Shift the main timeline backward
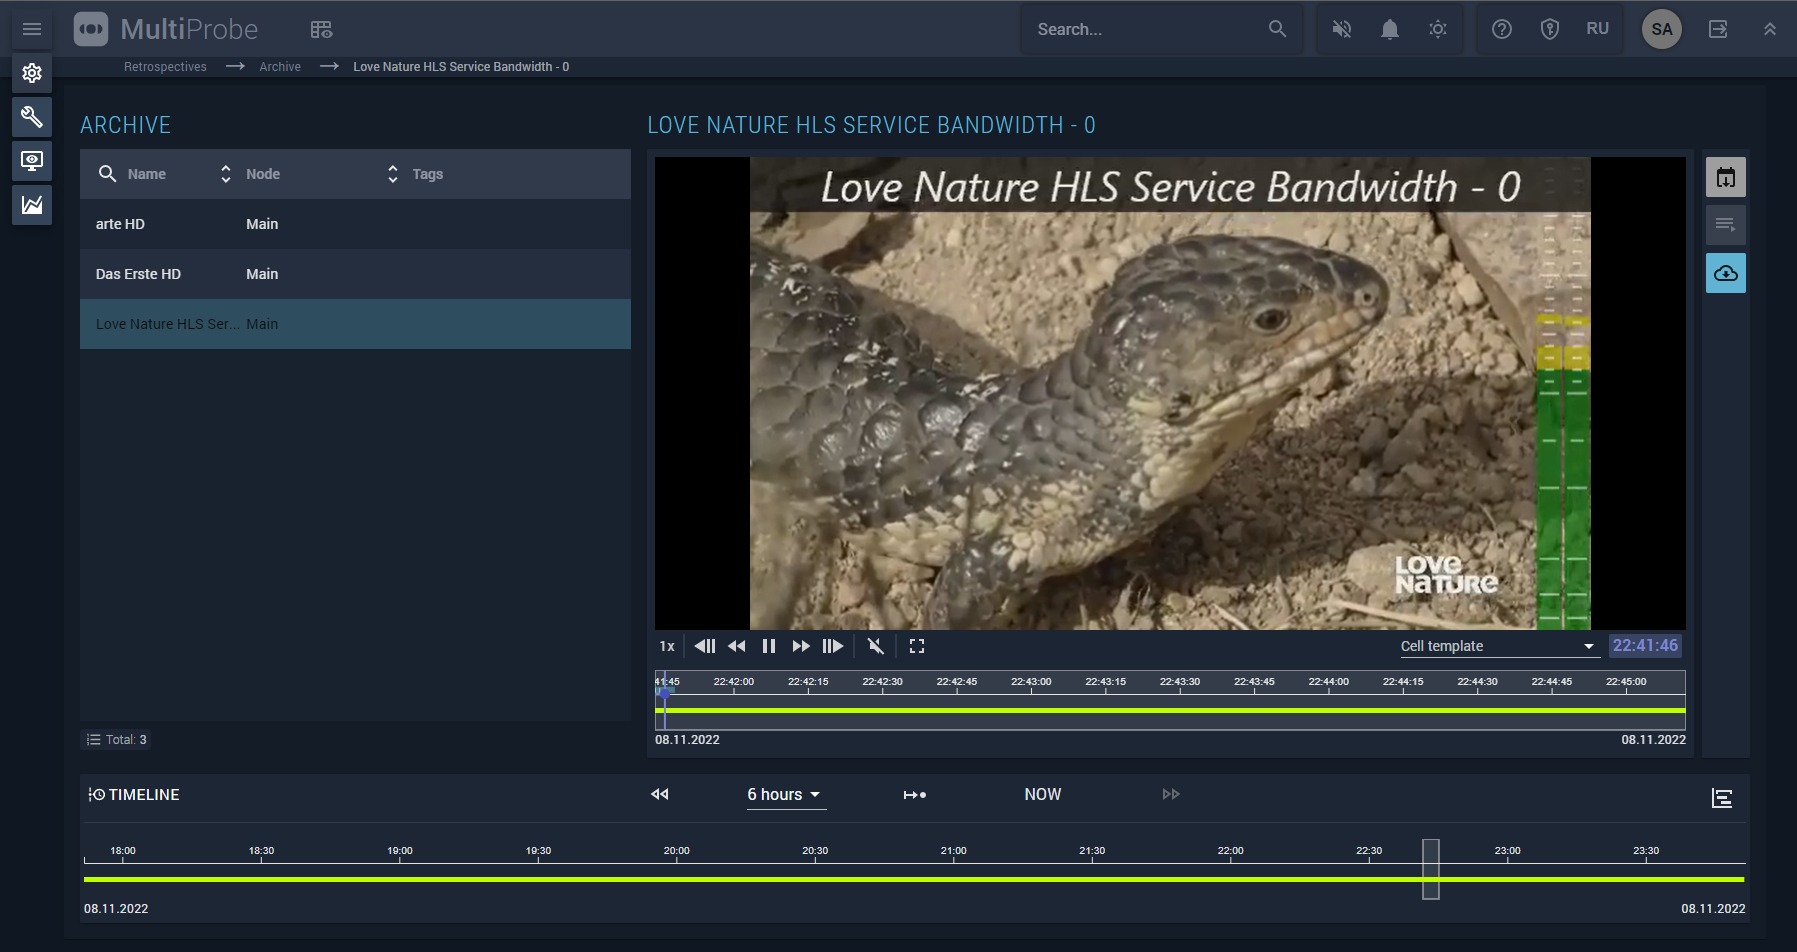 point(660,794)
